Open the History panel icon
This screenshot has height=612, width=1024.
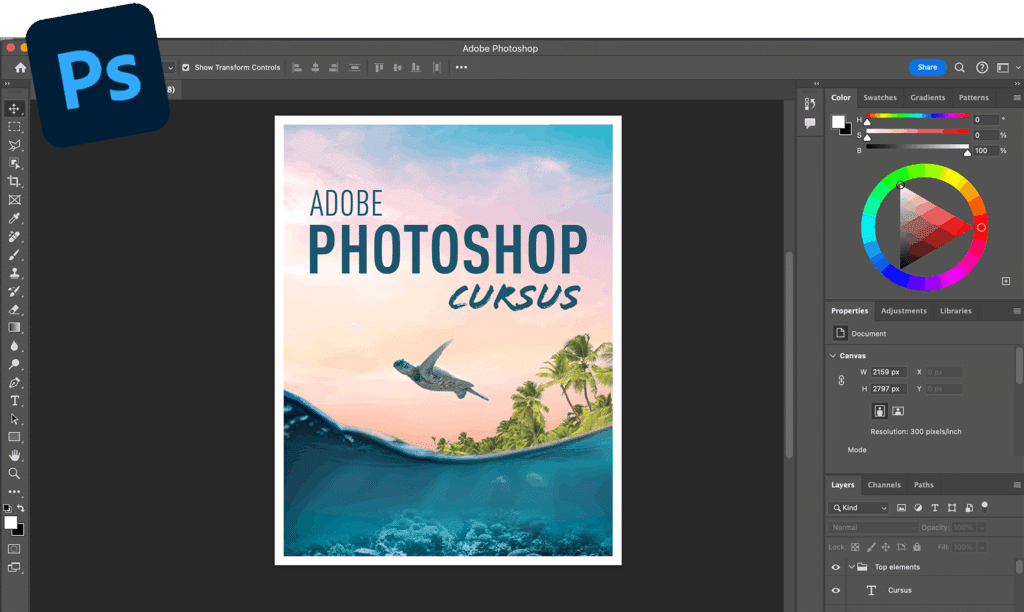click(810, 104)
